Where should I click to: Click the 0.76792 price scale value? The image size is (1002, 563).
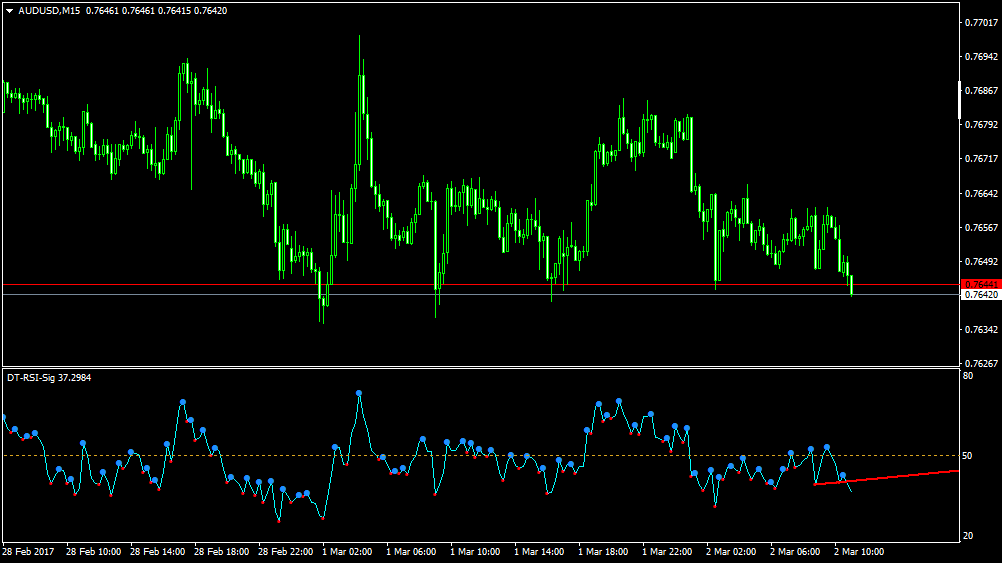point(981,125)
